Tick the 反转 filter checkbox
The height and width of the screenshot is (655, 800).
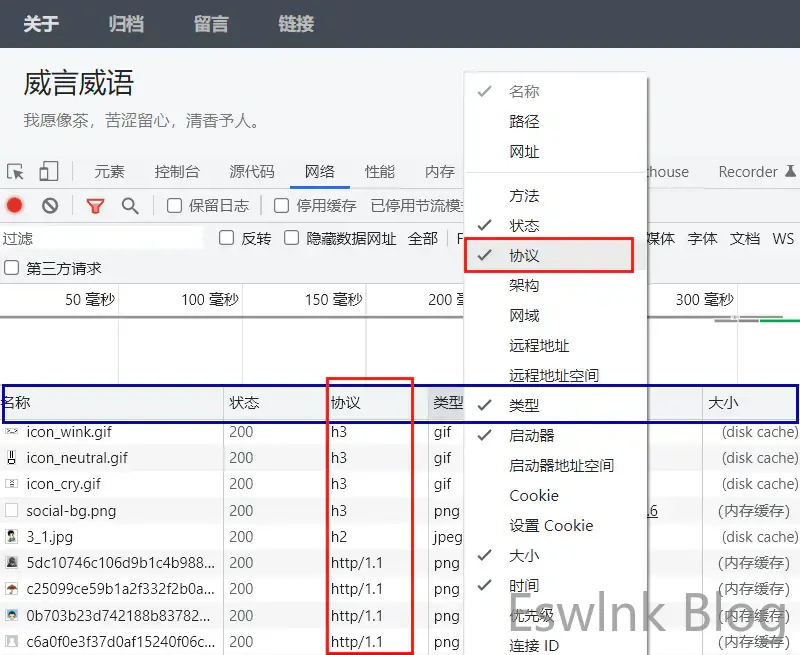pyautogui.click(x=227, y=238)
